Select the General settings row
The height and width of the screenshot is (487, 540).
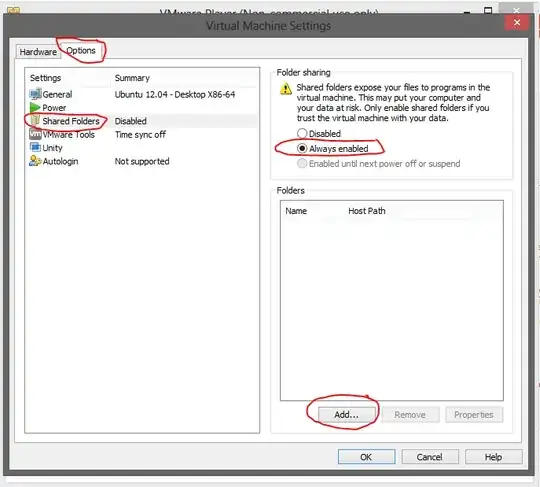142,94
